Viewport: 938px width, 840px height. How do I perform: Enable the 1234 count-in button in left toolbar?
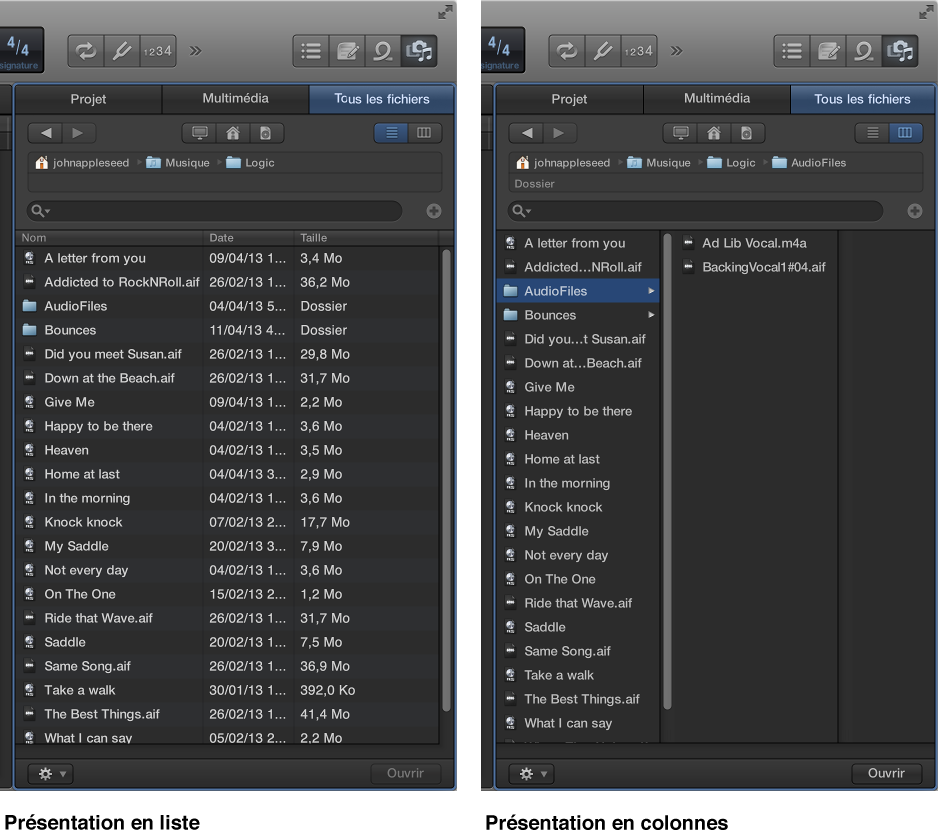tap(158, 51)
